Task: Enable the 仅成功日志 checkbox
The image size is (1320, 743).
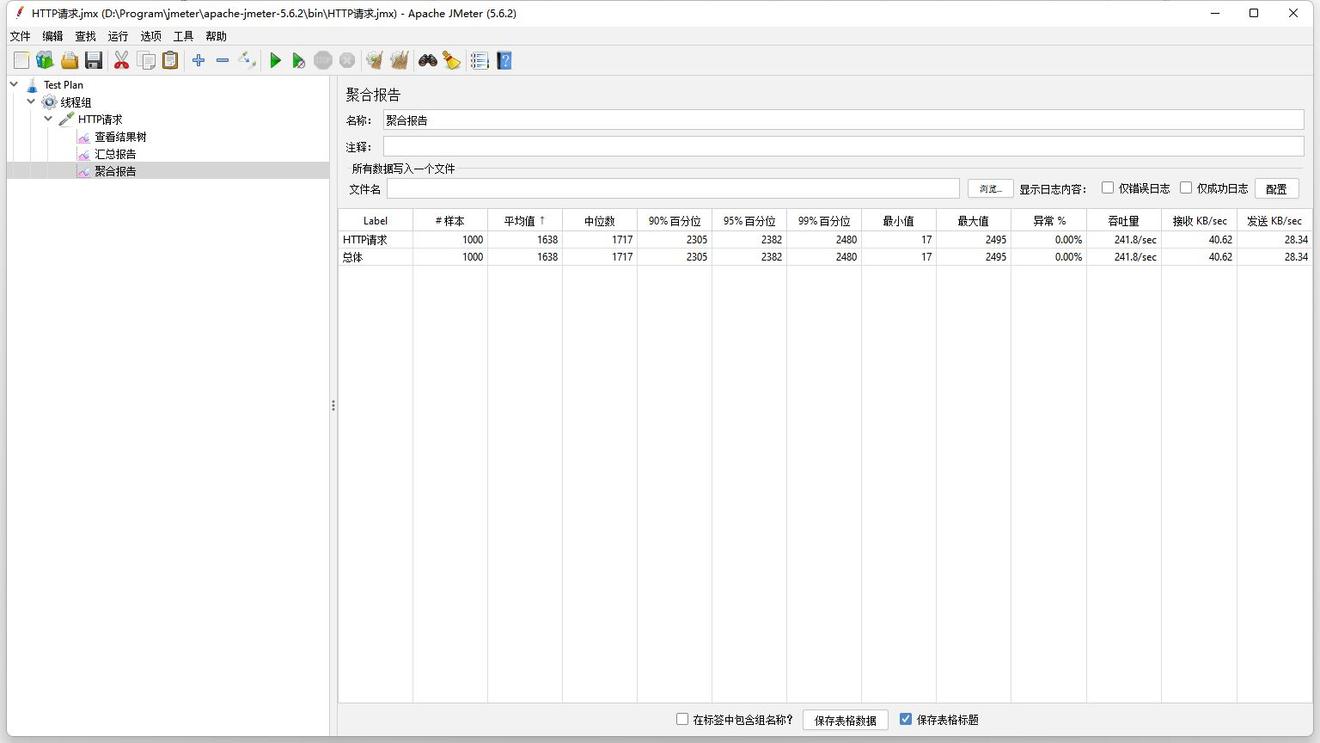Action: [1186, 188]
